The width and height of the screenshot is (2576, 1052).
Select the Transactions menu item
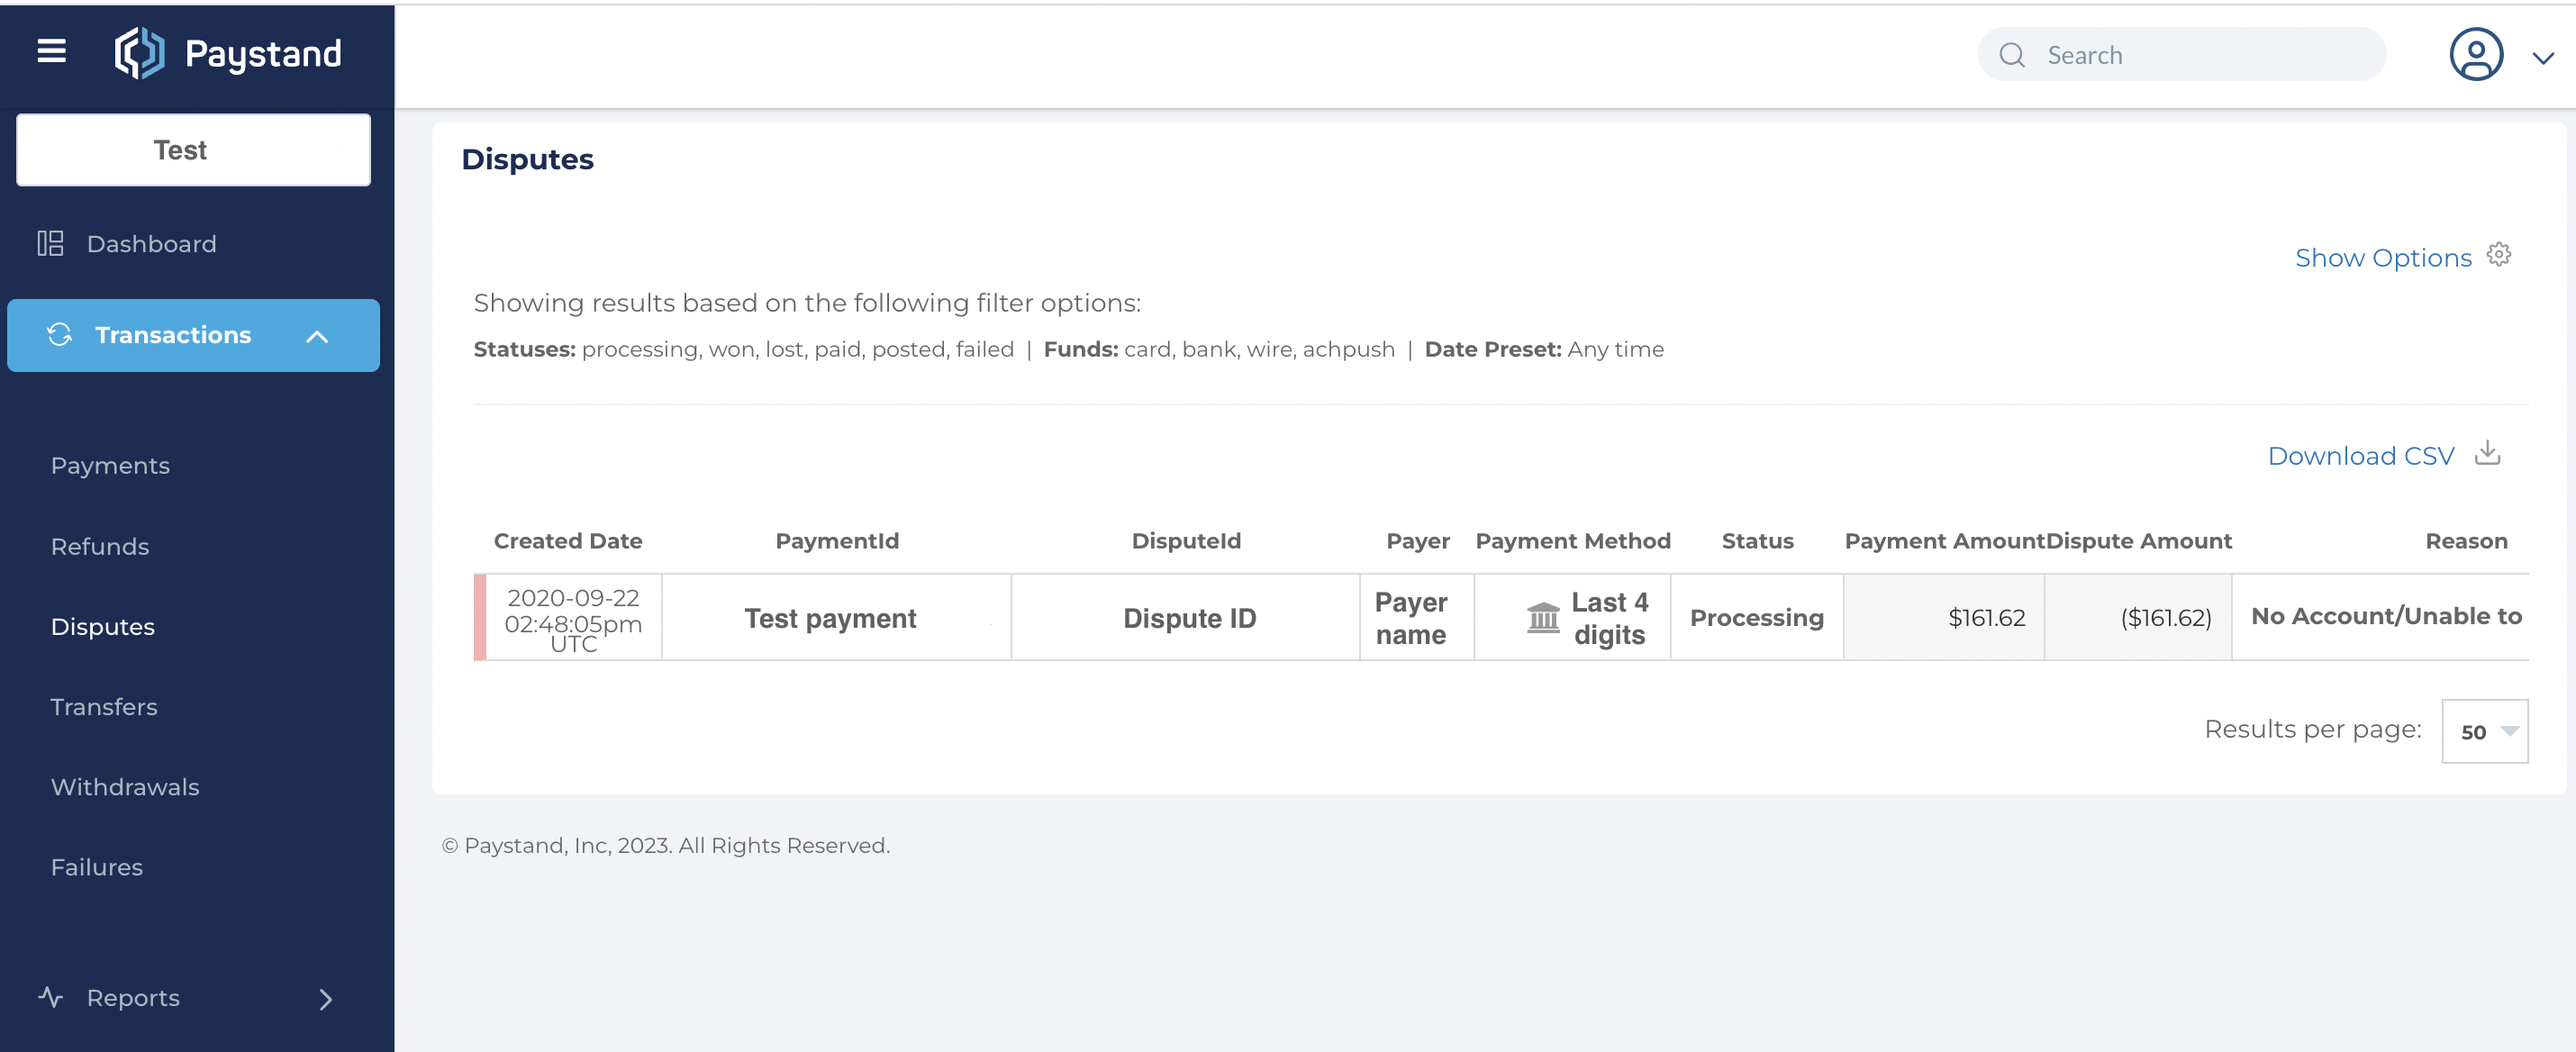coord(193,336)
